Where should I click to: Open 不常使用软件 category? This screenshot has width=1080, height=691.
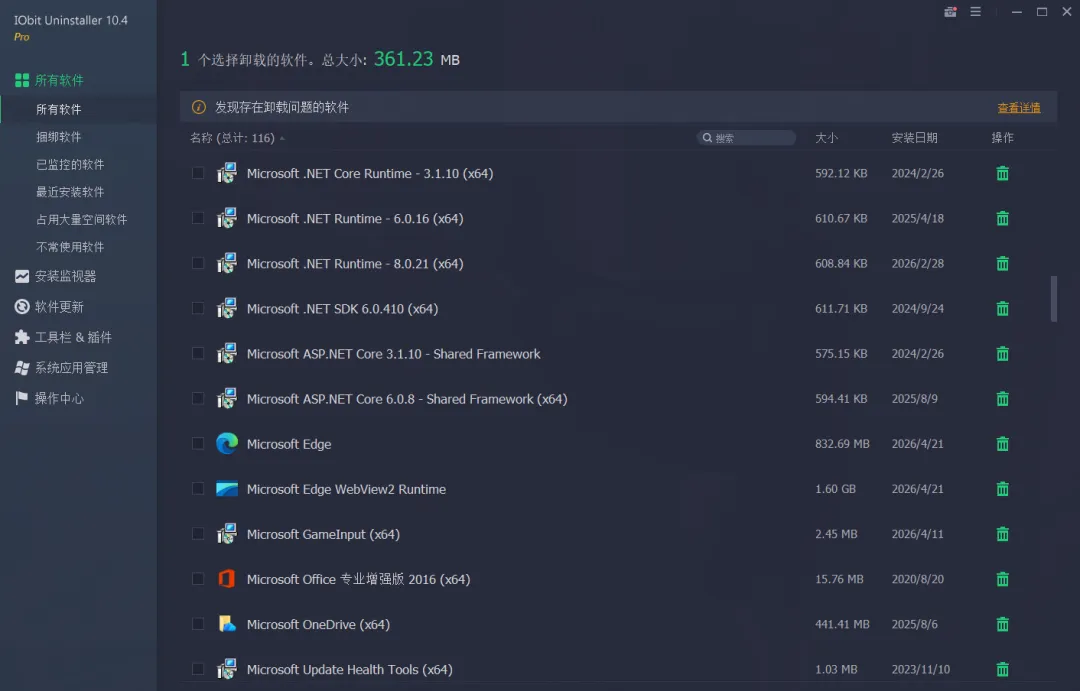tap(70, 247)
